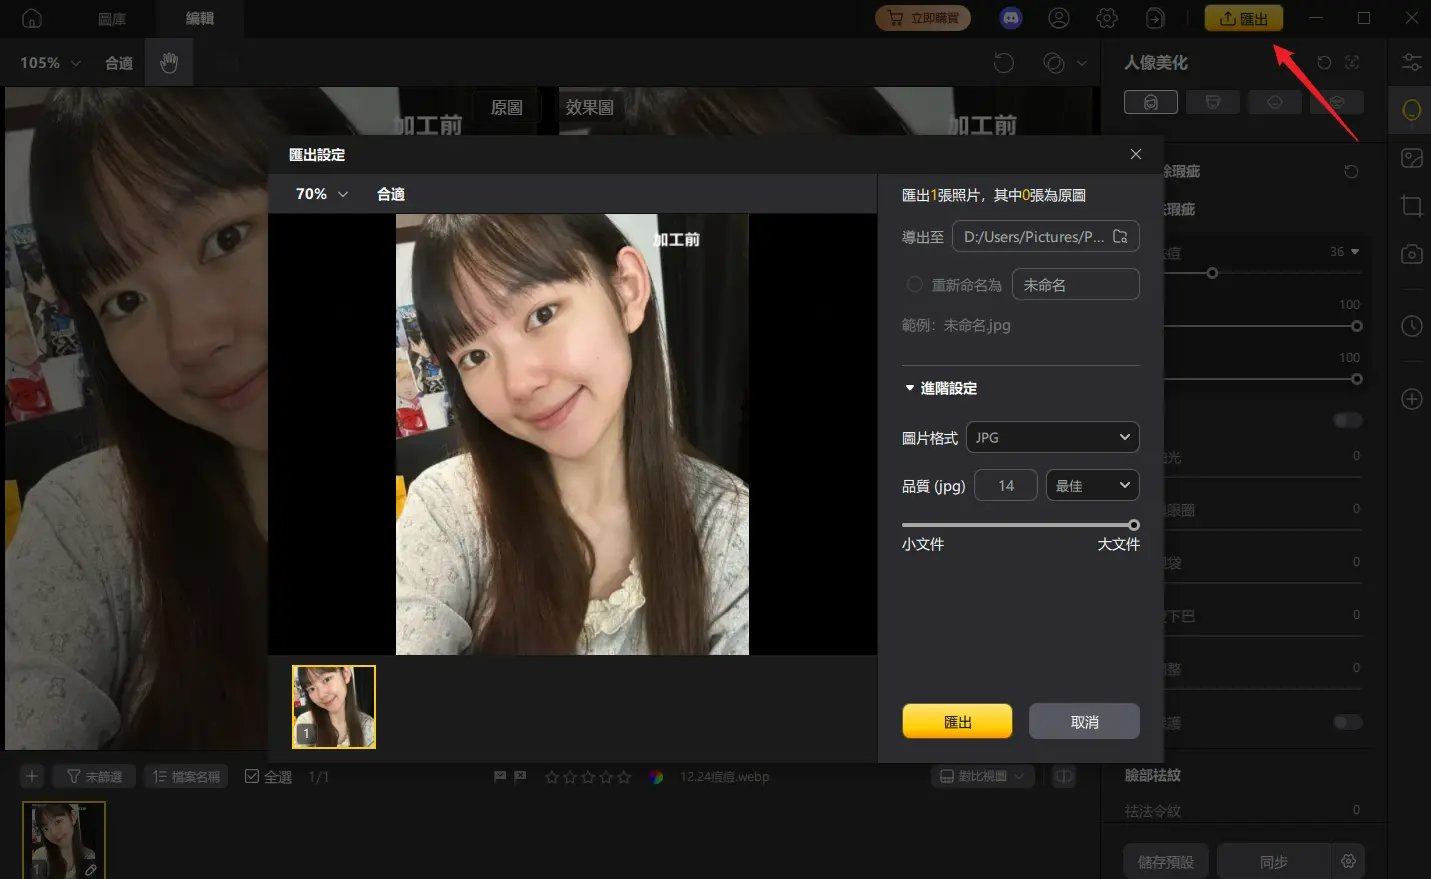Select the crop tool in right sidebar

(1411, 205)
